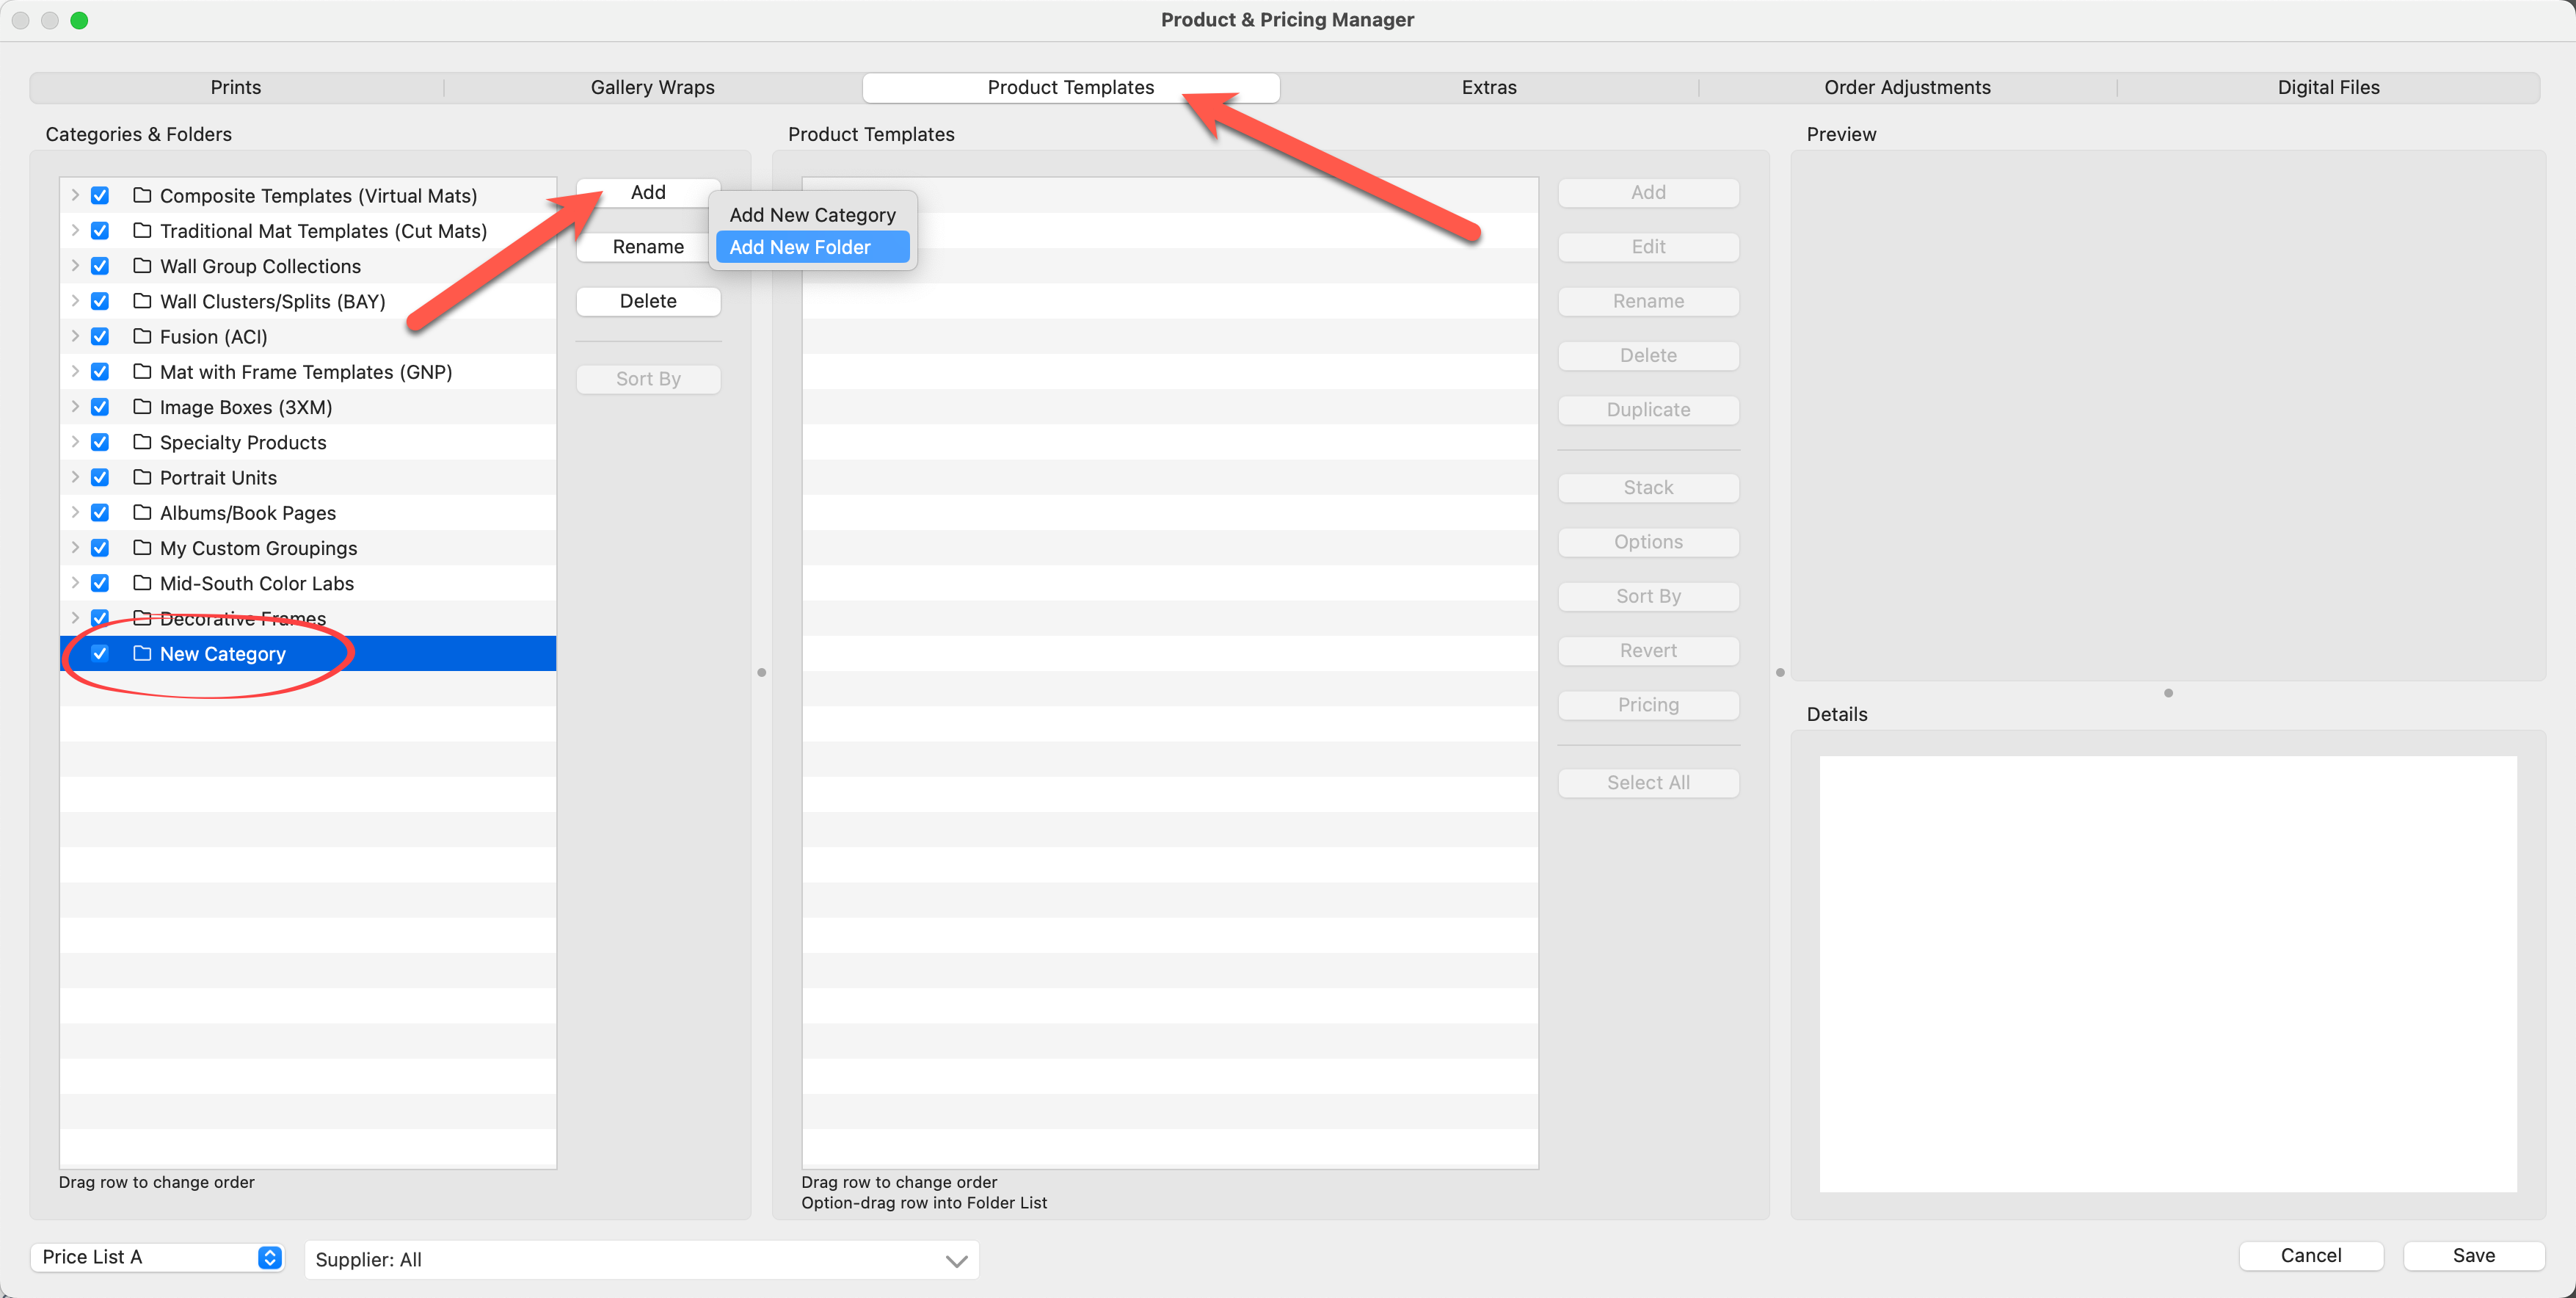
Task: Expand the Traditional Mat Templates (Cut Mats) category
Action: click(75, 231)
